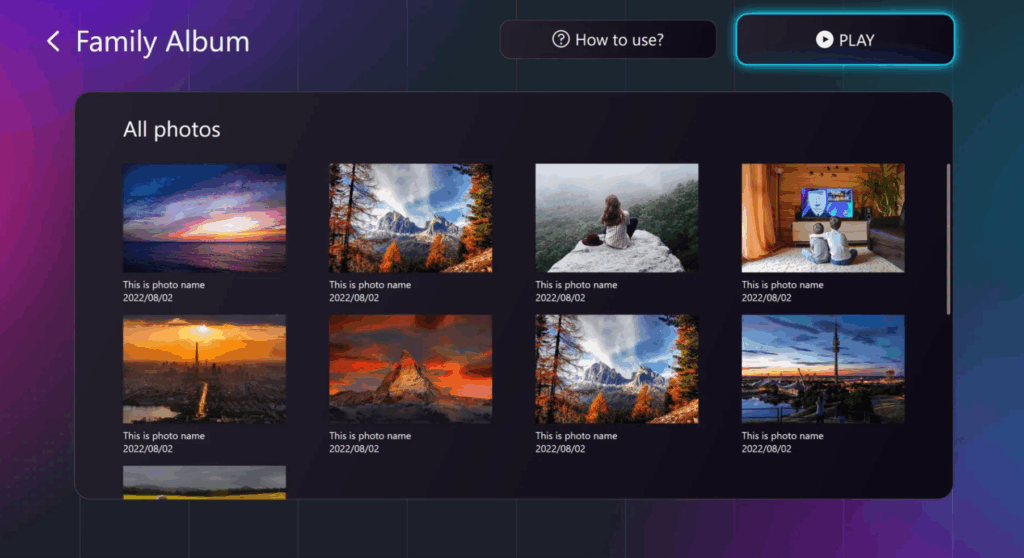Select the red sky mountain peak photo
This screenshot has width=1024, height=558.
pyautogui.click(x=410, y=369)
